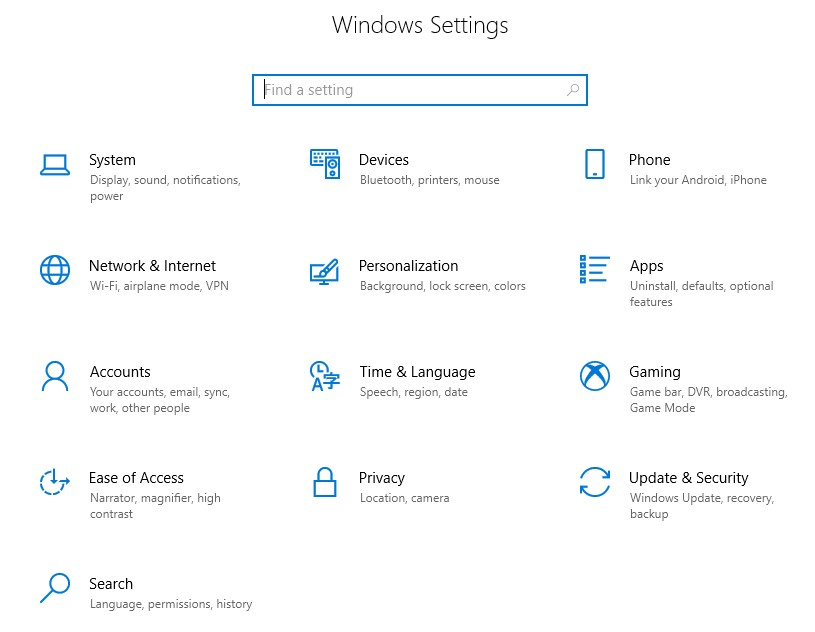Click the padlock icon for Privacy
The height and width of the screenshot is (632, 815).
[x=324, y=482]
